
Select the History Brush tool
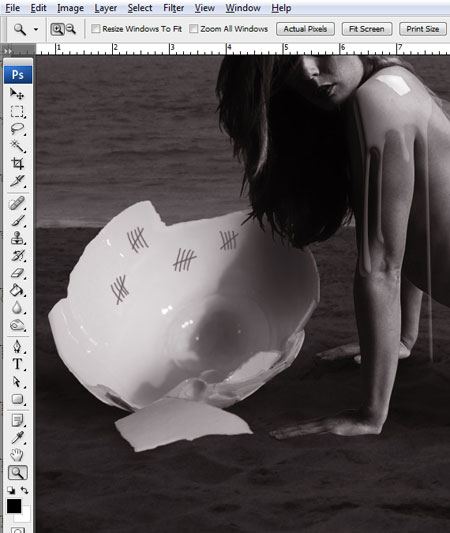[17, 256]
